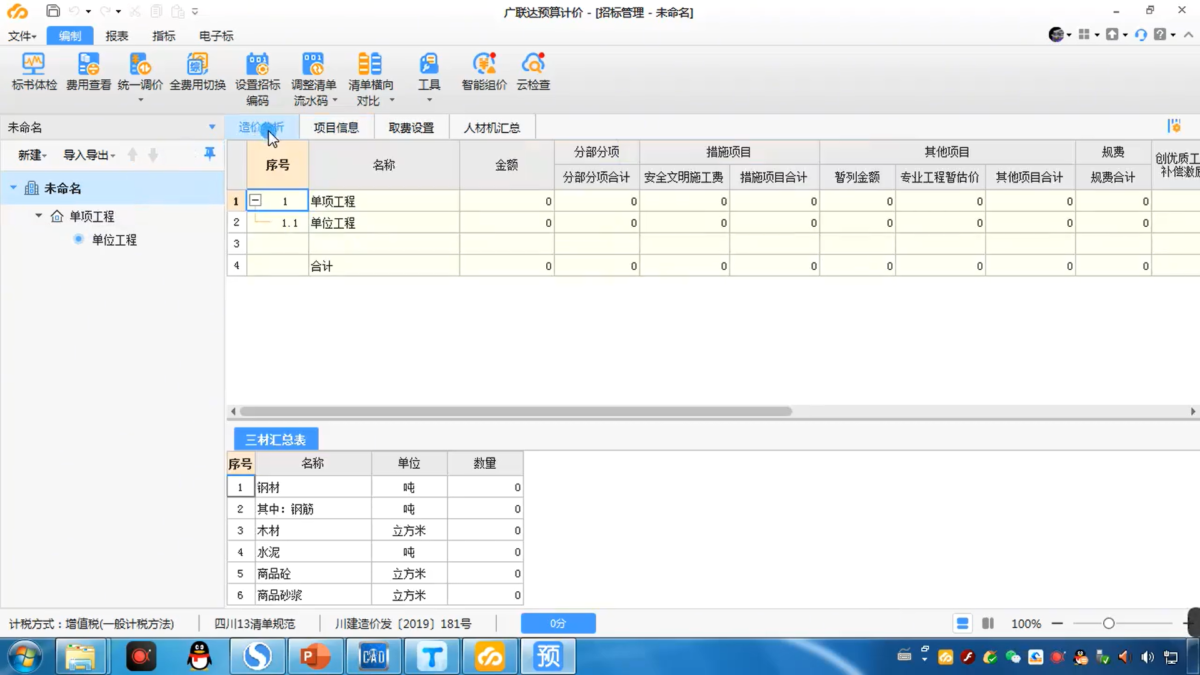
Task: Click the 序号 column header in main table
Action: [x=277, y=165]
